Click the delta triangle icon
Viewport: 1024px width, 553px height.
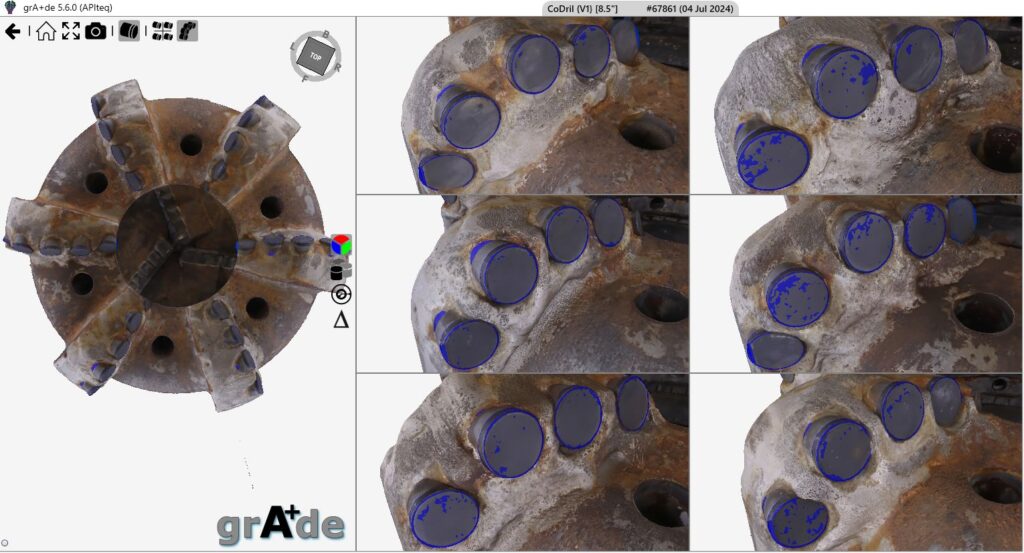coord(341,321)
